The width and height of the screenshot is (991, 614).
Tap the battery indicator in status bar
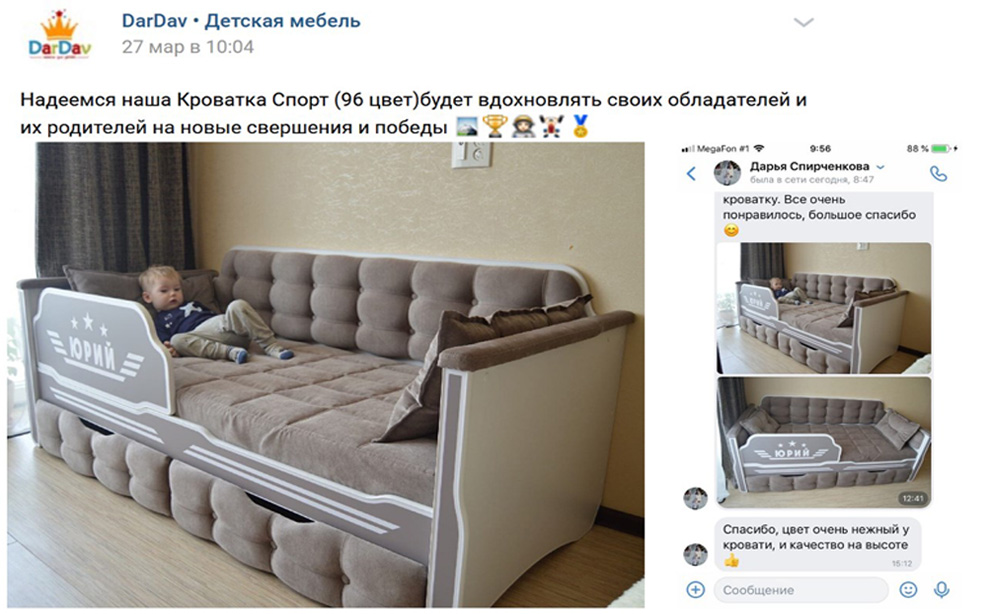click(x=940, y=149)
